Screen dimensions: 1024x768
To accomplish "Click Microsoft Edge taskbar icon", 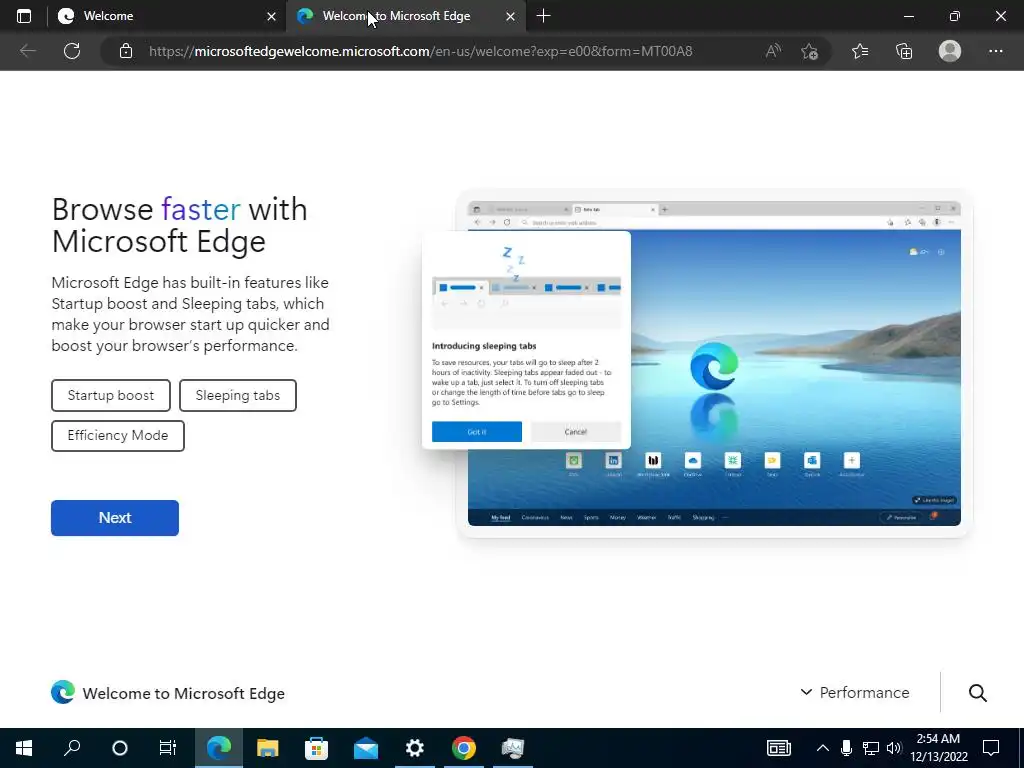I will [219, 748].
